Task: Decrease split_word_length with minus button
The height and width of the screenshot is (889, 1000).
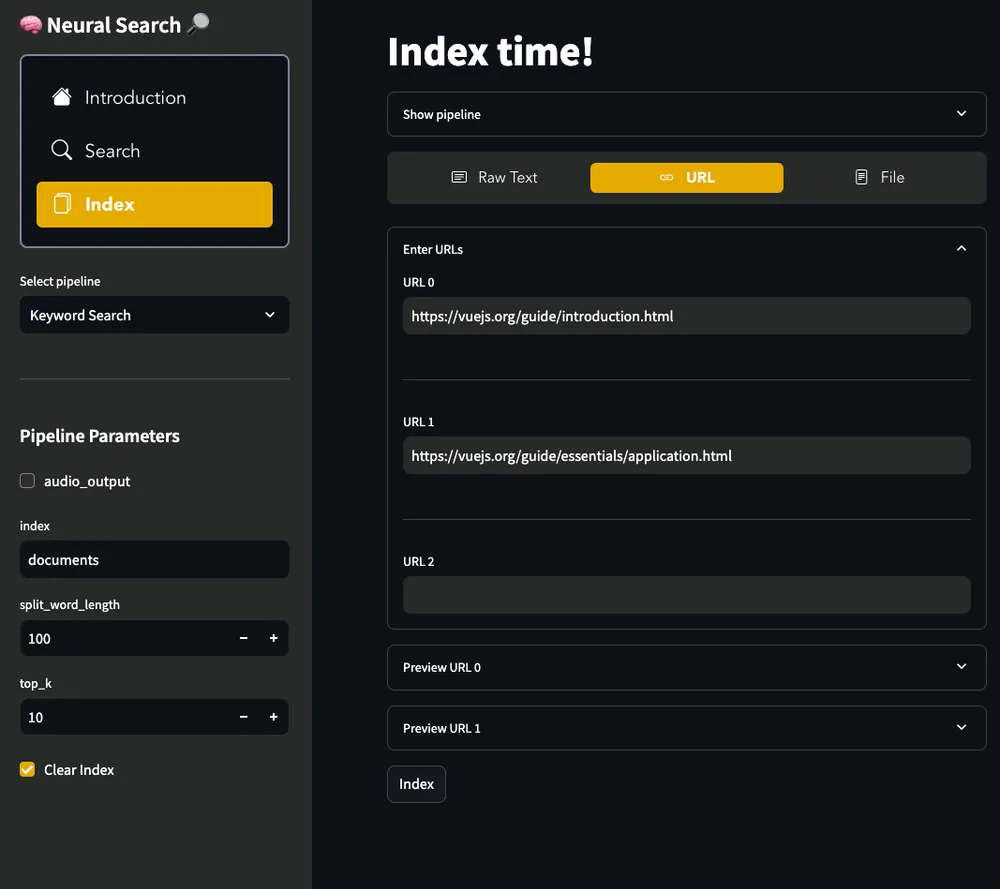Action: [x=244, y=638]
